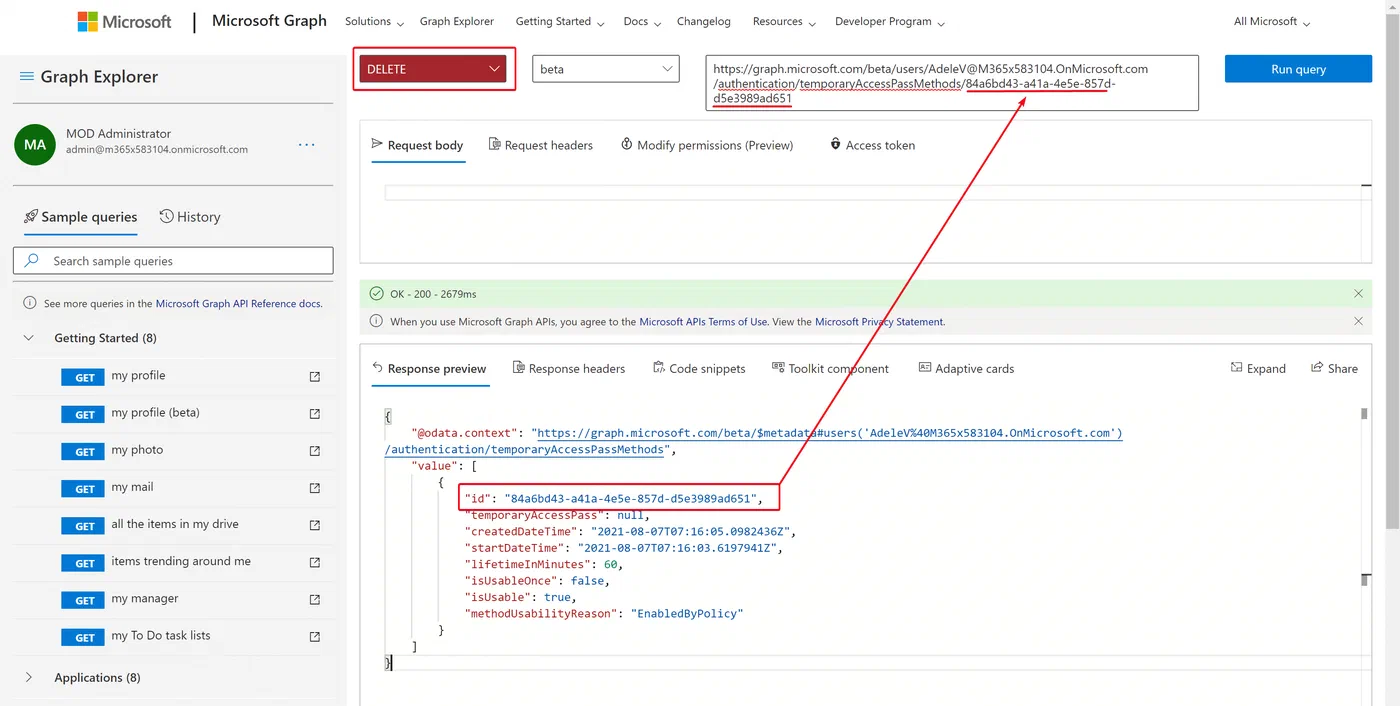Click into the request URL field
The width and height of the screenshot is (1400, 706).
tap(951, 83)
